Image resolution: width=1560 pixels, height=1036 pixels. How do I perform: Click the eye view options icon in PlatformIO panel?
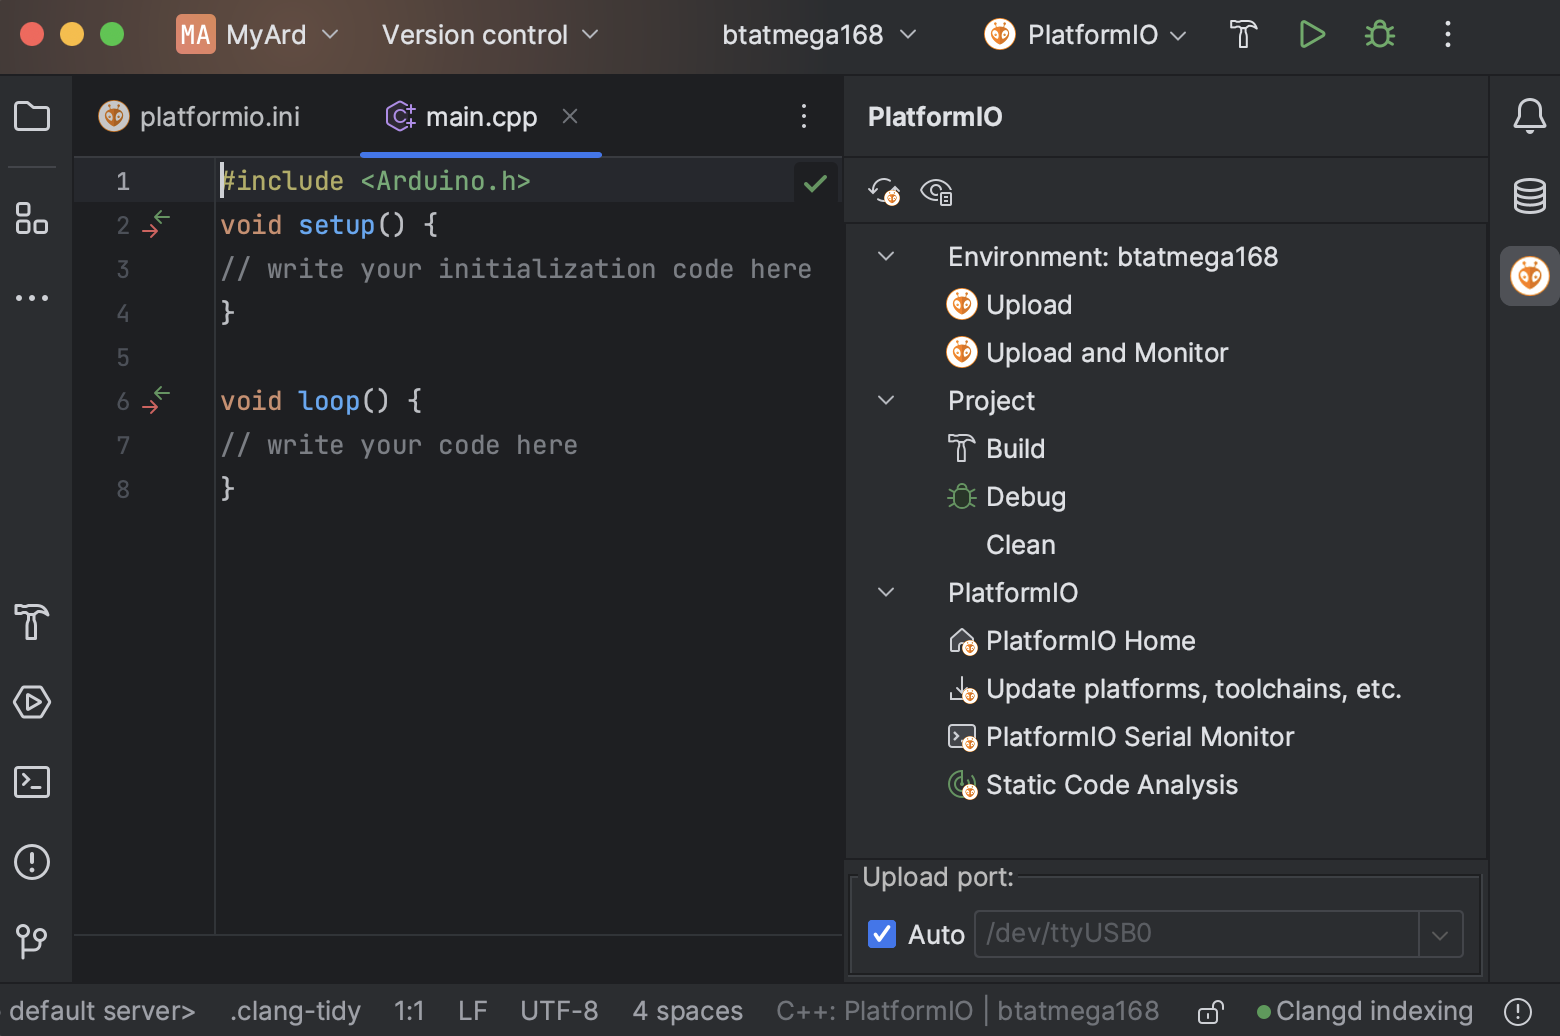pyautogui.click(x=936, y=191)
